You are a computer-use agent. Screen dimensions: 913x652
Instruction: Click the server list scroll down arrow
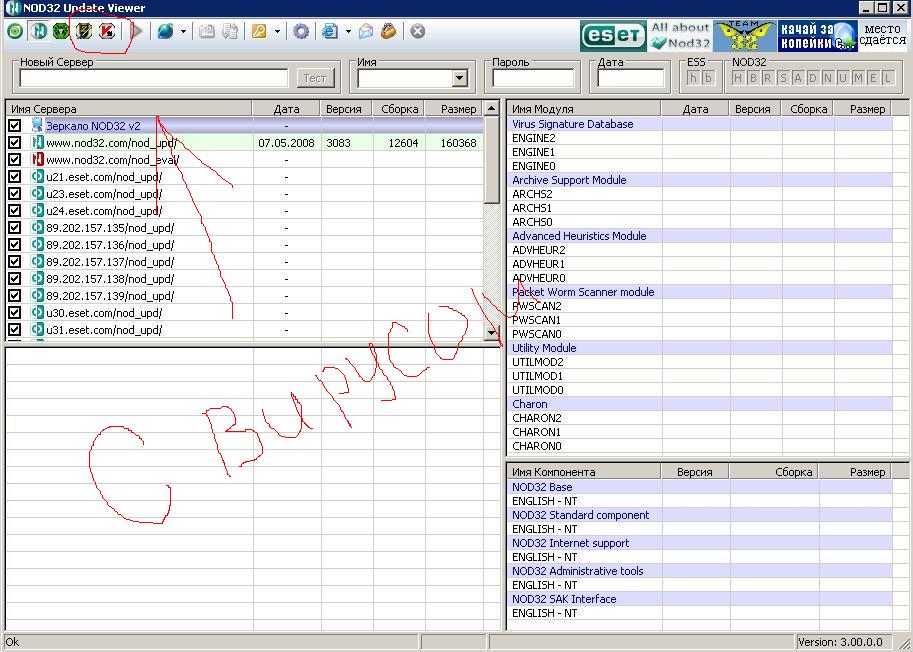492,332
